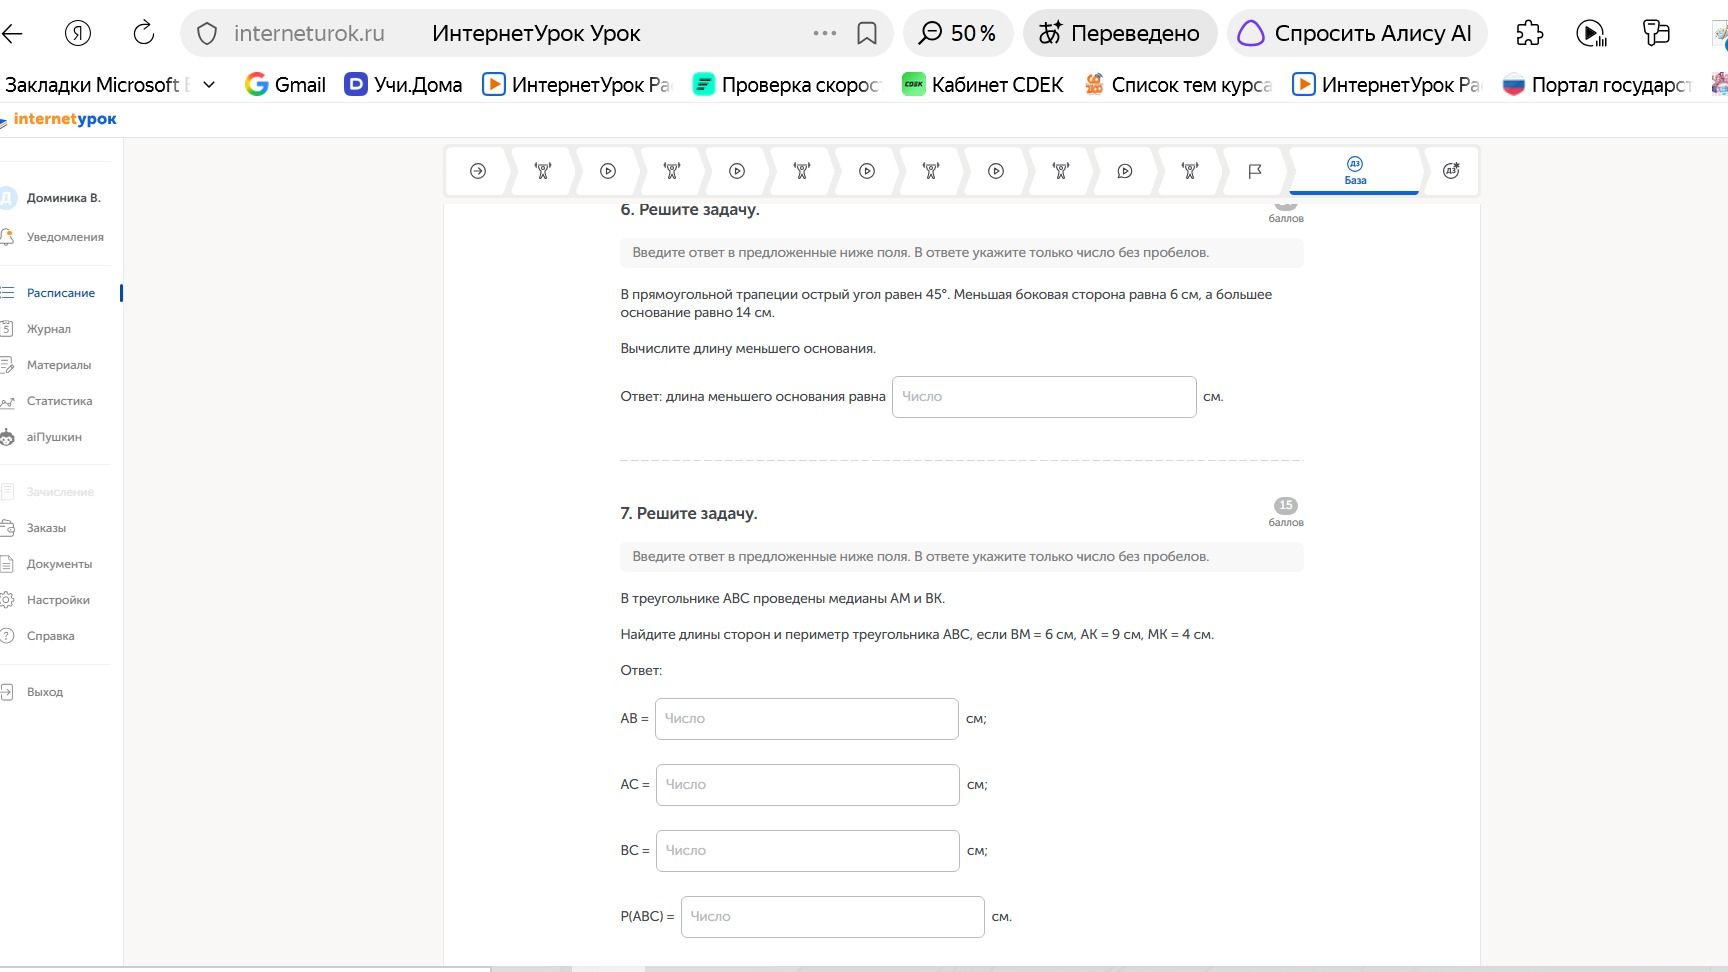This screenshot has width=1728, height=972.
Task: Click the browser back arrow
Action: click(12, 33)
